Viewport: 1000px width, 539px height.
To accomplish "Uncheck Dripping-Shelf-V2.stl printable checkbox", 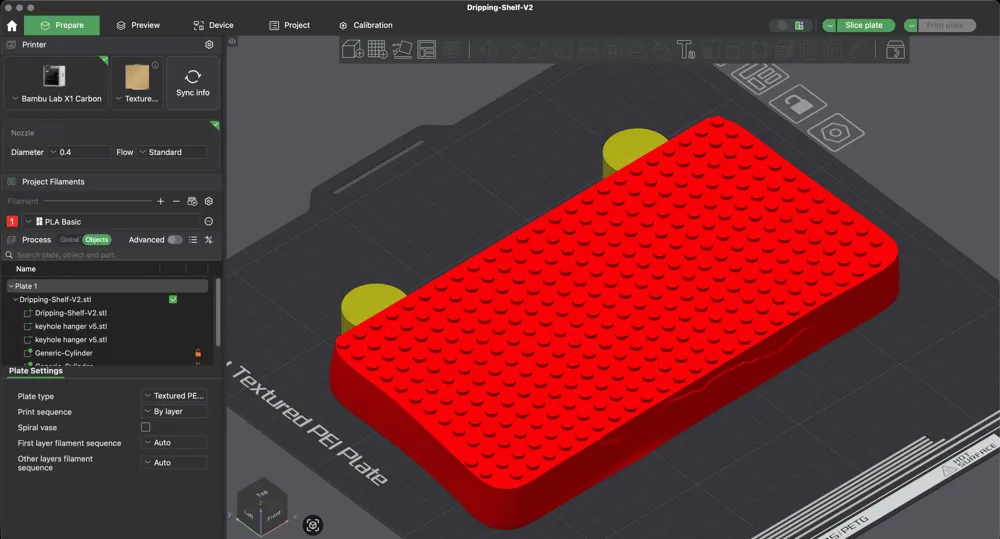I will click(173, 299).
